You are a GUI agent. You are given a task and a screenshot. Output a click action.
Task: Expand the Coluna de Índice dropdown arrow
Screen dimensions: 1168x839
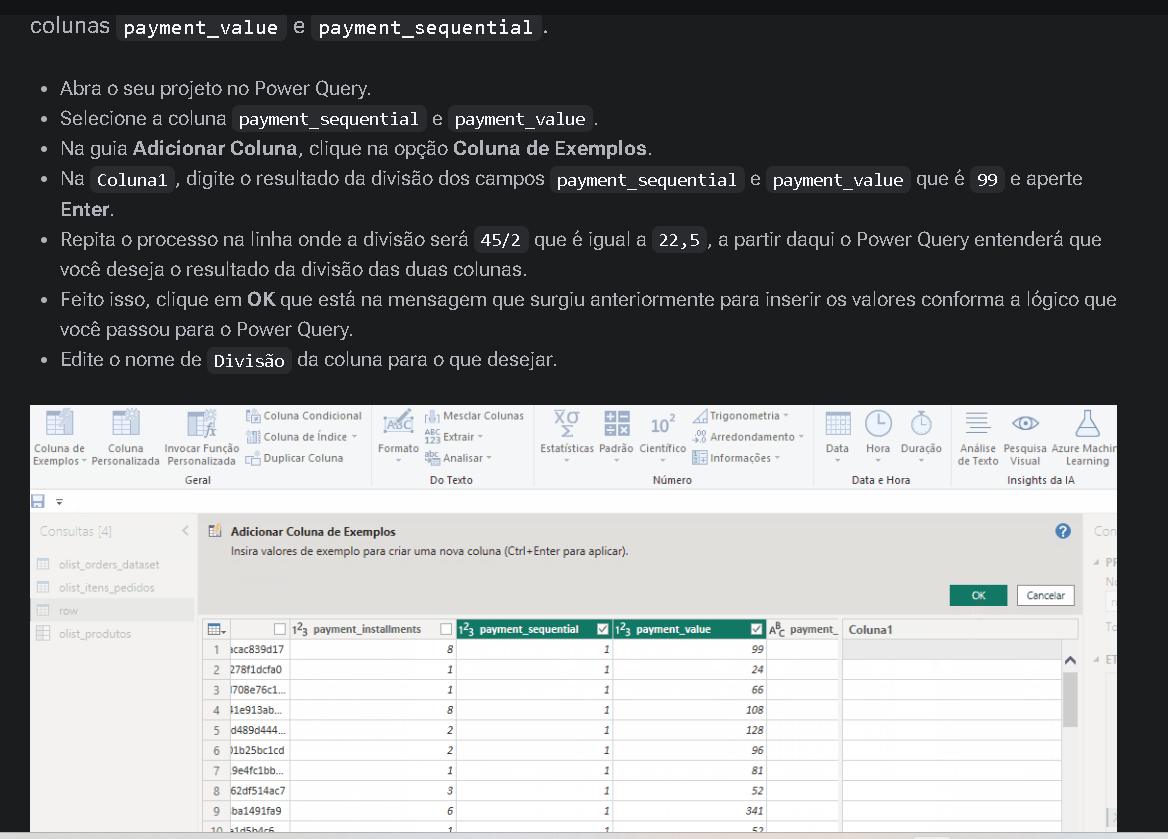click(355, 437)
